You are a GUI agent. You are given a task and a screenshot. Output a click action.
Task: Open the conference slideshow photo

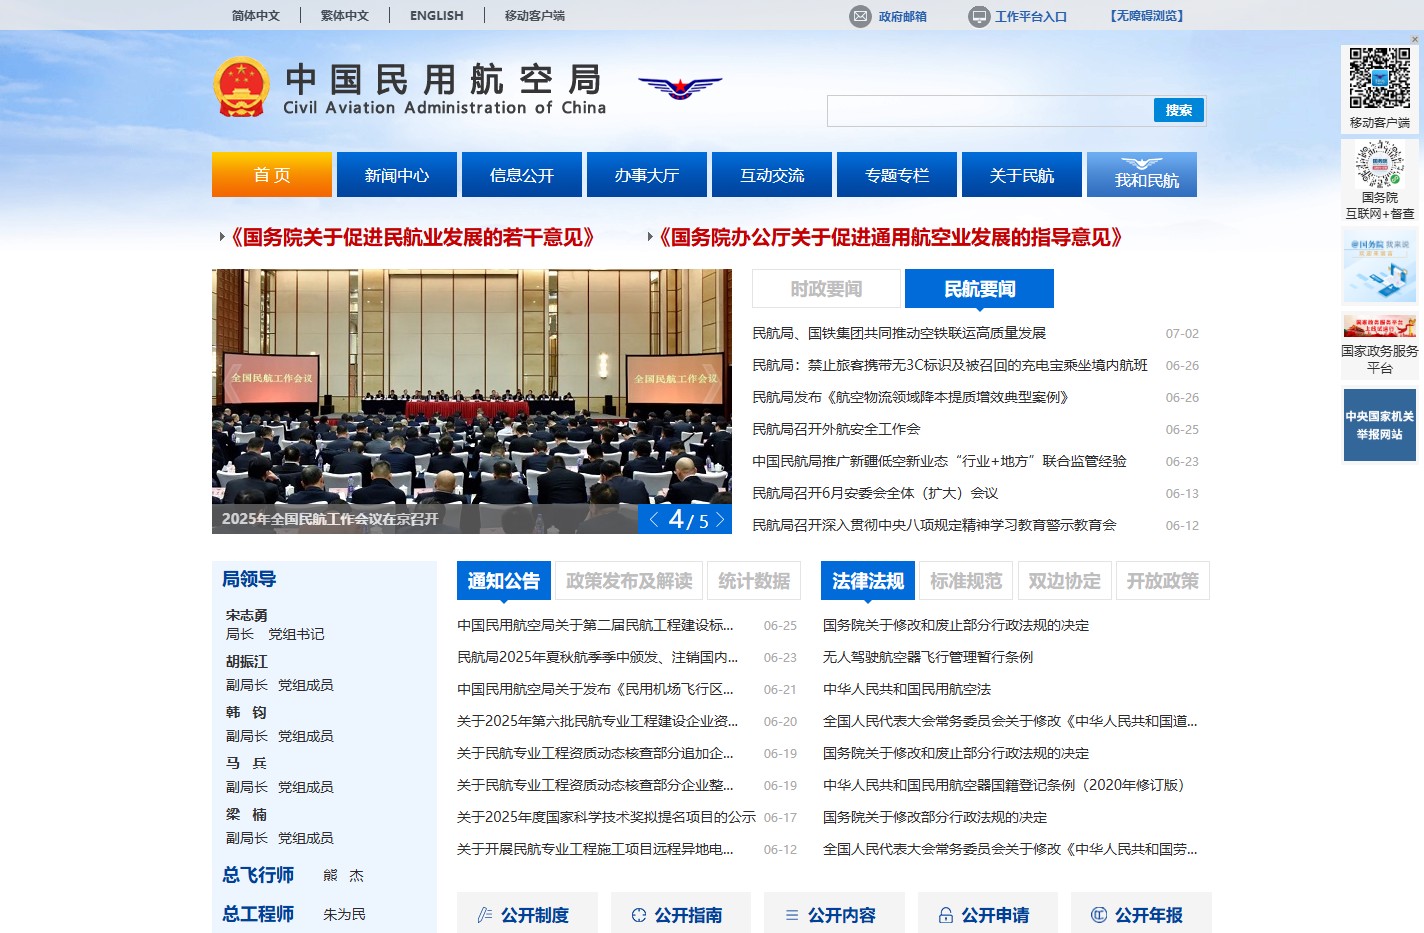(x=472, y=400)
